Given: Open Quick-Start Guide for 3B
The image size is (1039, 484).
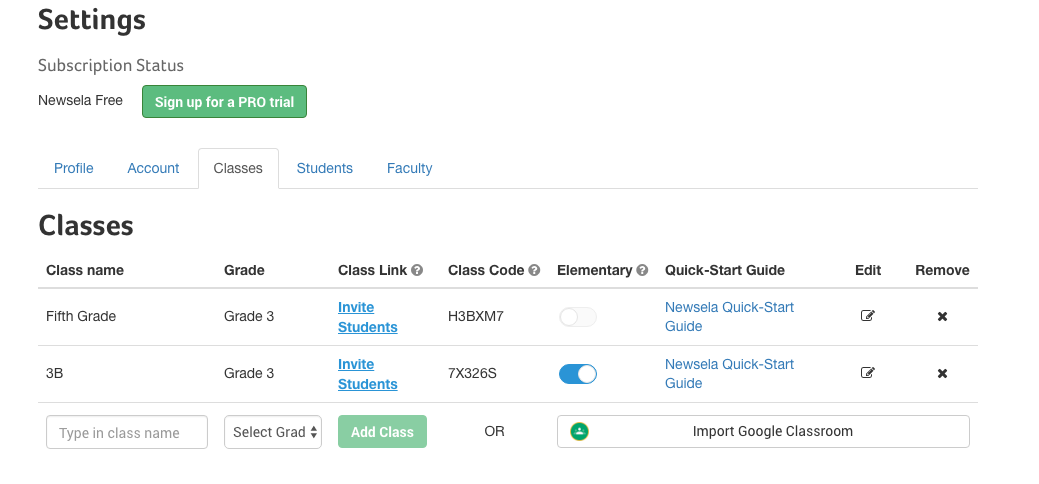Looking at the screenshot, I should [x=729, y=374].
